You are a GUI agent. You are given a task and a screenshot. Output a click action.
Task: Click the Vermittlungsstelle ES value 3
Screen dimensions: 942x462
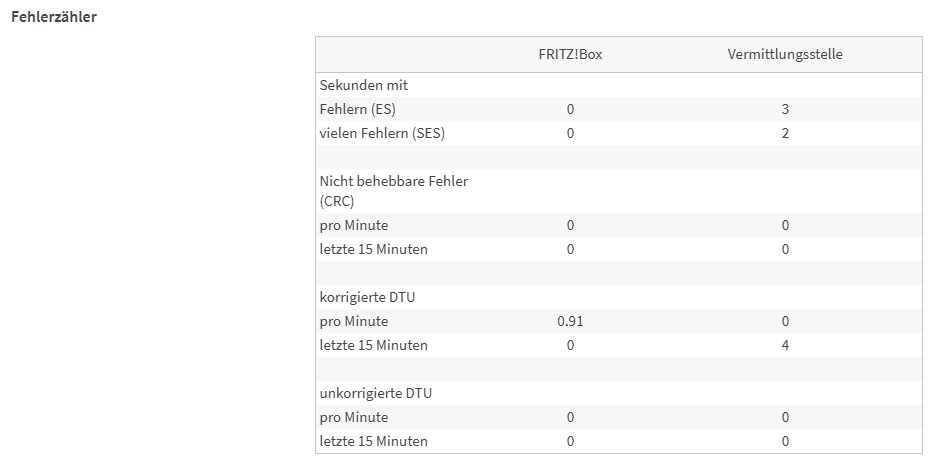[785, 109]
